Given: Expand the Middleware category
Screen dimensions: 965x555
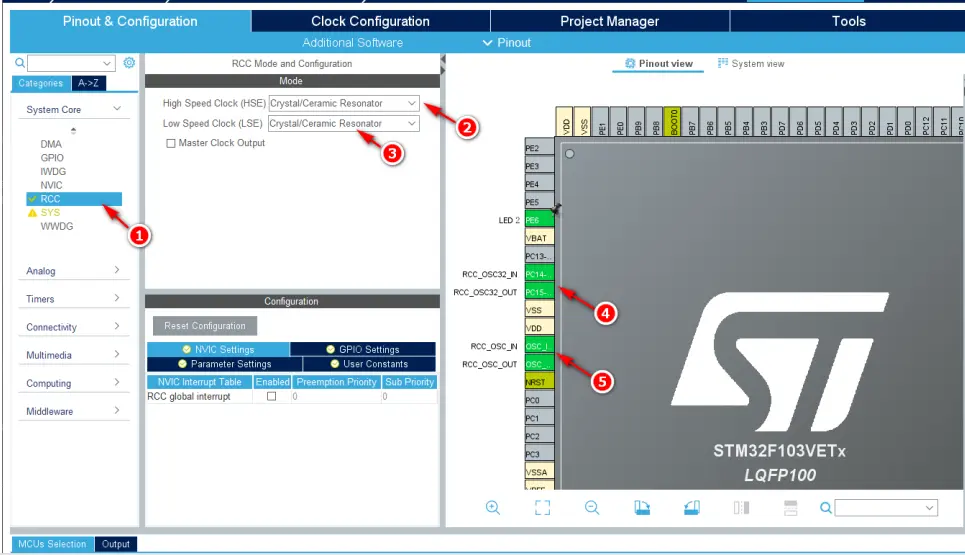Looking at the screenshot, I should [117, 410].
